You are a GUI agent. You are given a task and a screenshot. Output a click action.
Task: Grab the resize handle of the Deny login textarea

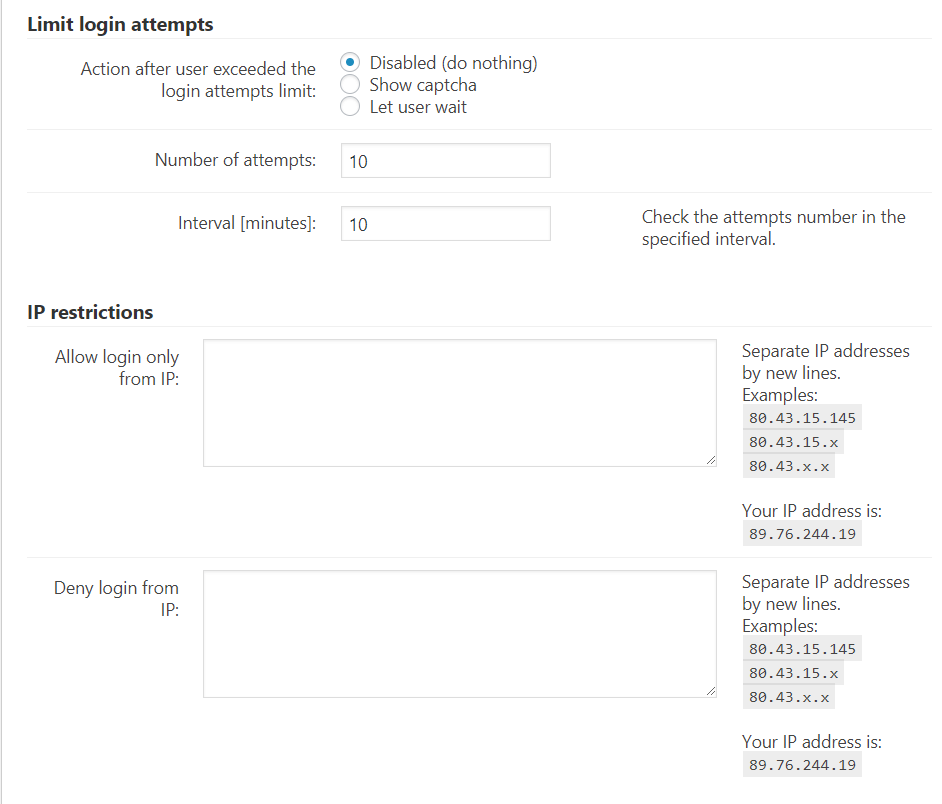[711, 691]
